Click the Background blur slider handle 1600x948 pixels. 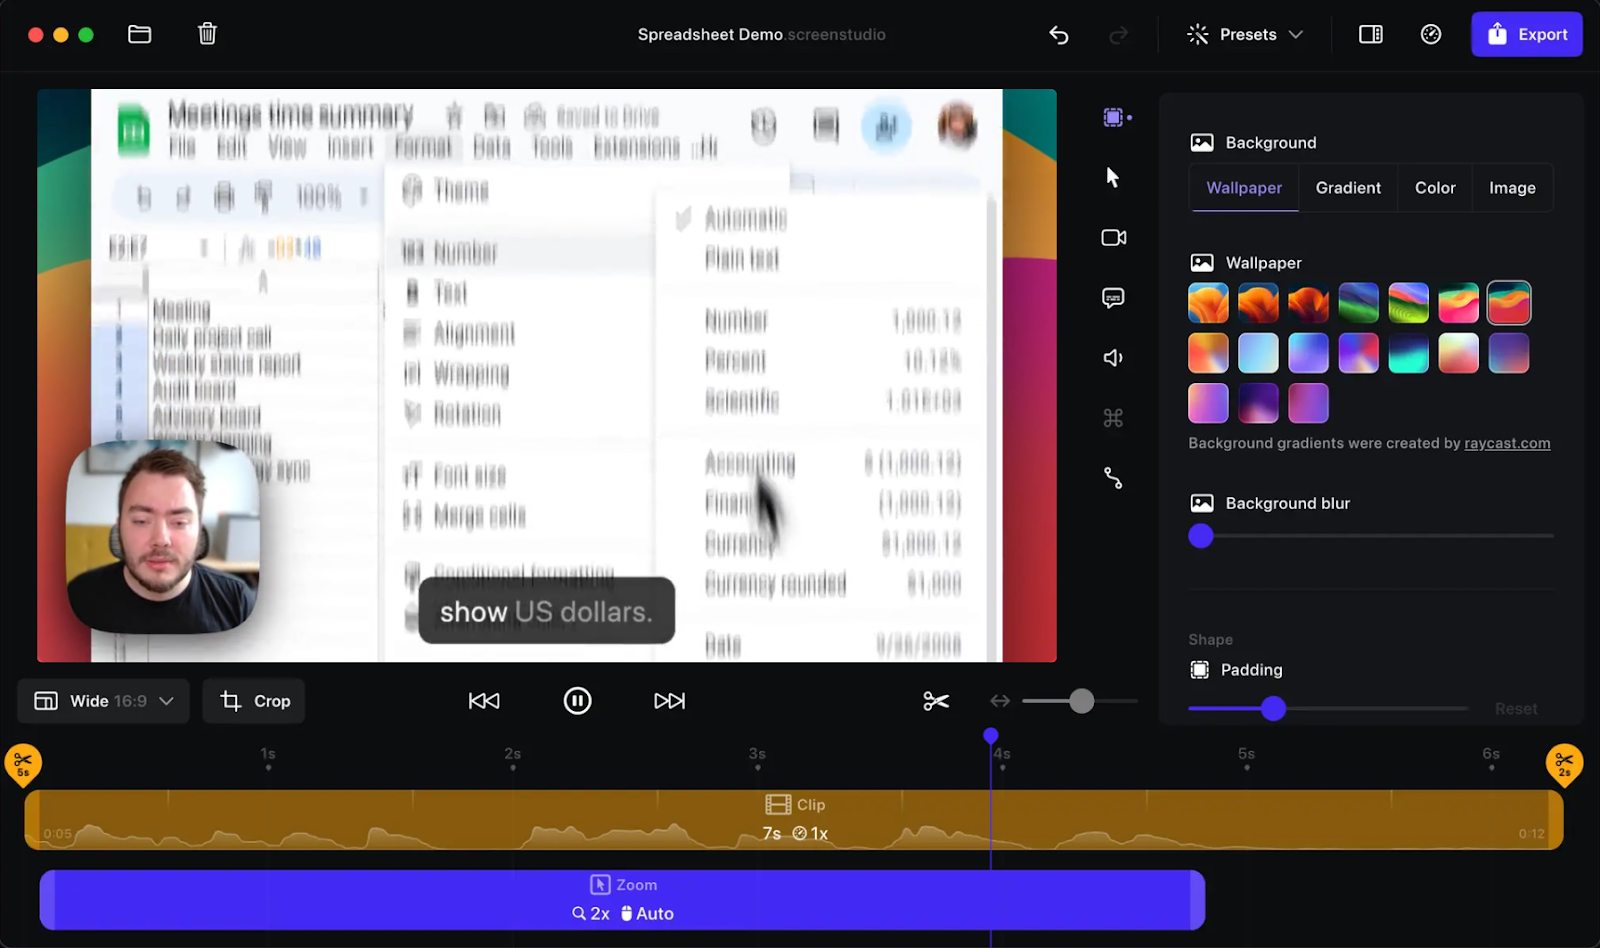pyautogui.click(x=1201, y=536)
